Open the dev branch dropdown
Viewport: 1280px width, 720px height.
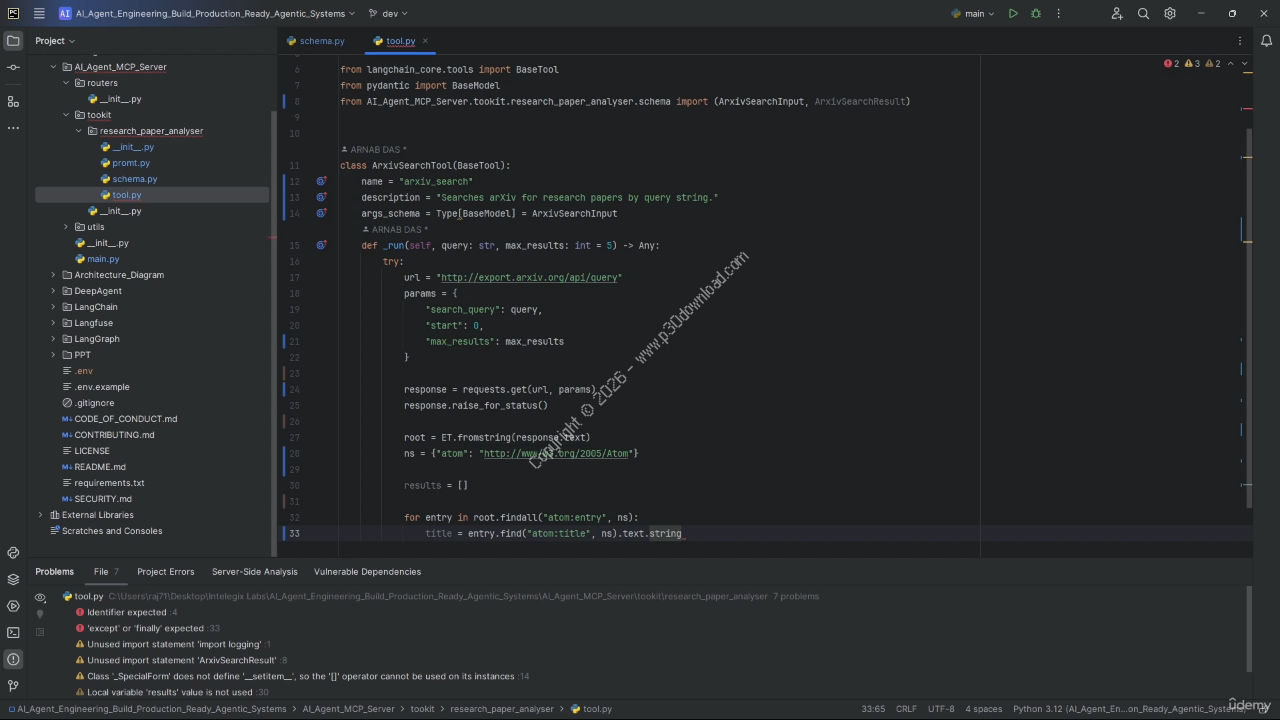click(388, 14)
